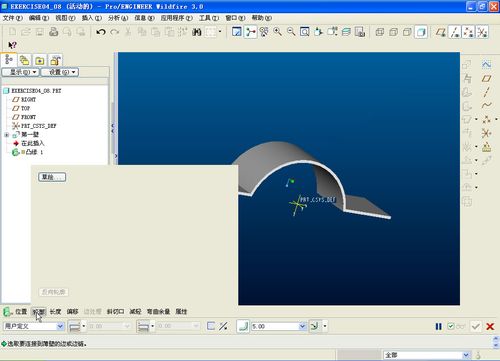Switch to Shading display
Image resolution: width=500 pixels, height=361 pixels.
(421, 32)
